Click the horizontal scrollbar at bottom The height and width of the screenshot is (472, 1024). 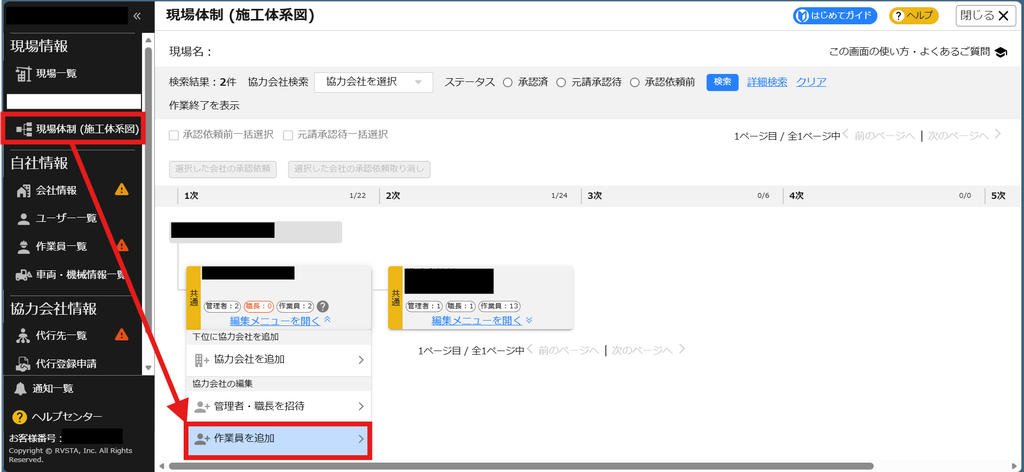click(520, 466)
